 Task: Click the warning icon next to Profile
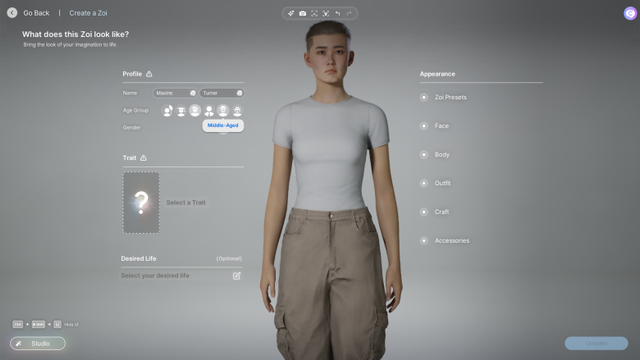coord(149,74)
